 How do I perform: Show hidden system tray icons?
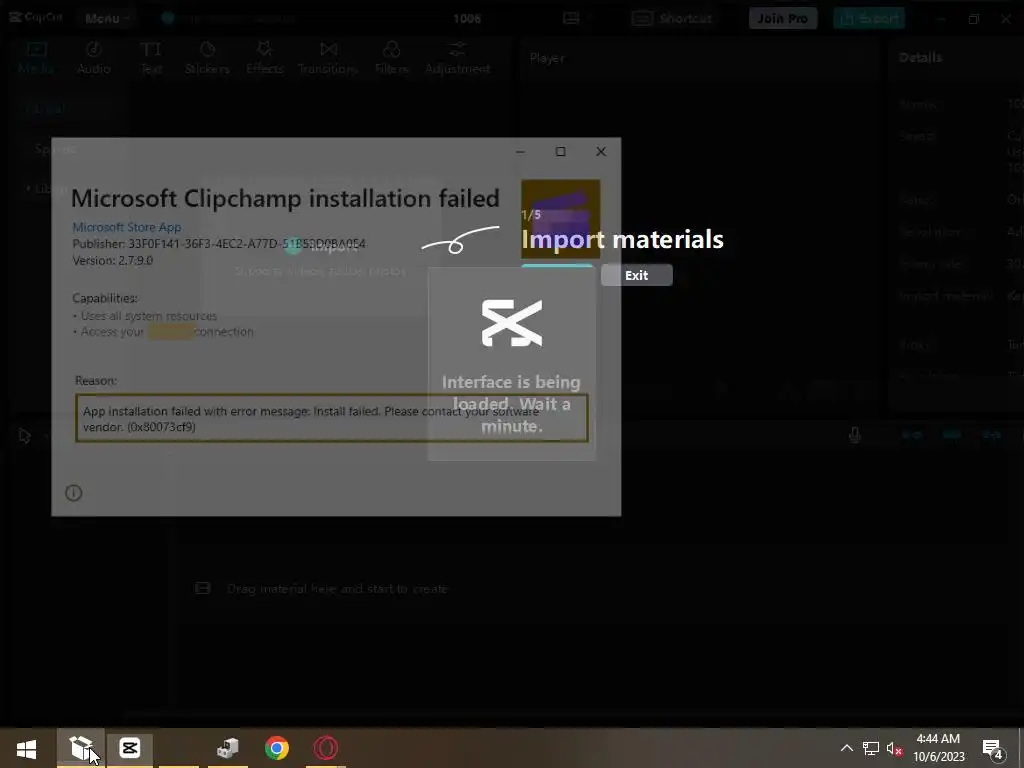(x=846, y=748)
